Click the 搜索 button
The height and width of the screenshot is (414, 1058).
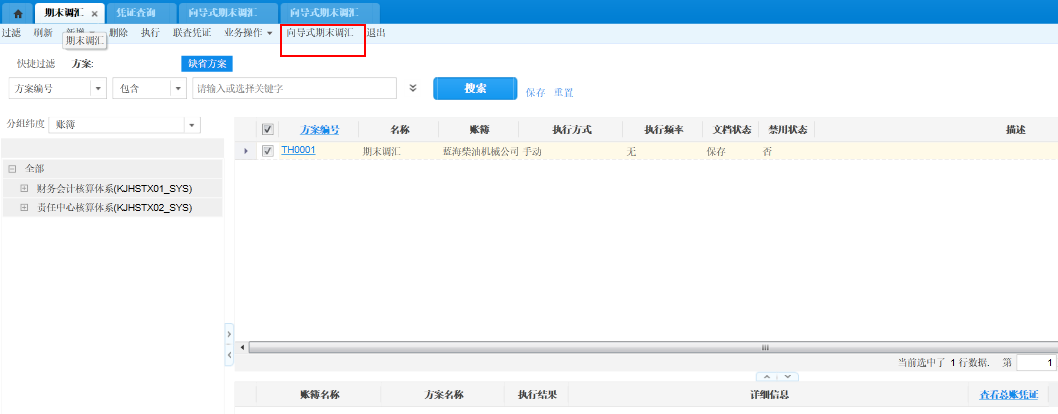coord(475,88)
